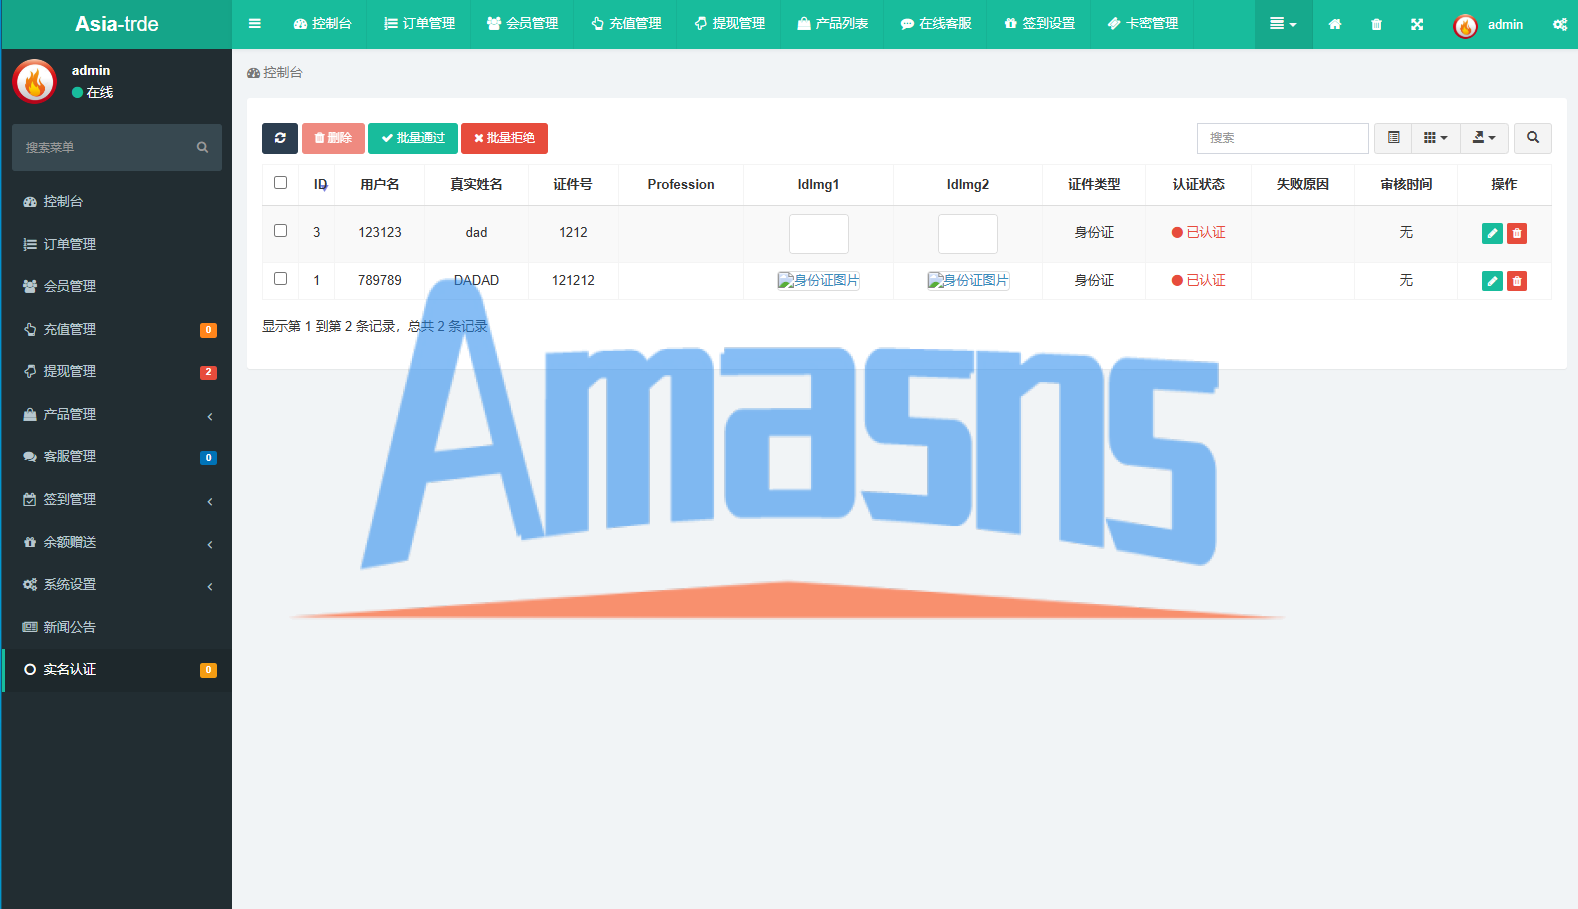Viewport: 1578px width, 909px height.
Task: Open 实名认证 in the sidebar
Action: click(x=117, y=670)
